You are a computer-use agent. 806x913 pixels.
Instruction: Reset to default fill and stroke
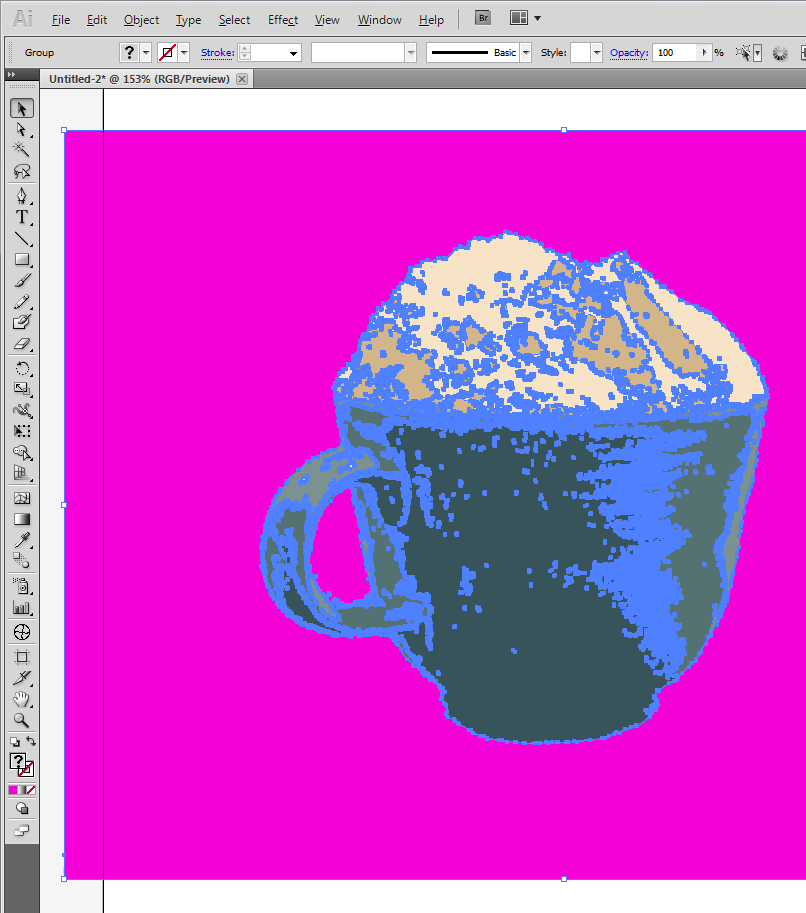(x=14, y=742)
